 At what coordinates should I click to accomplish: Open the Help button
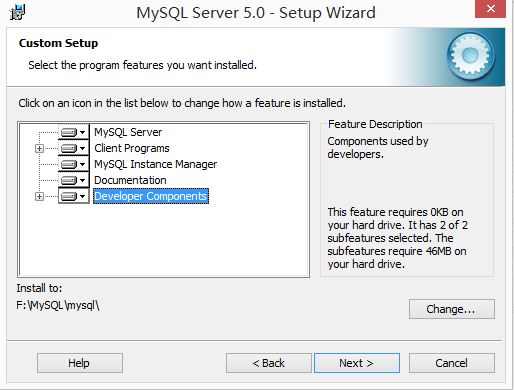(80, 363)
